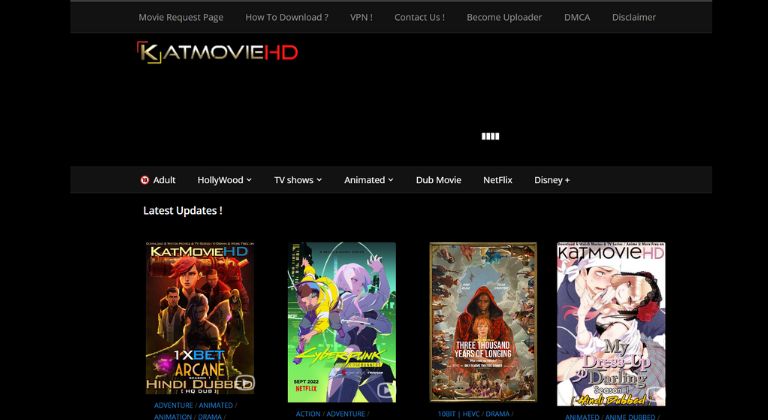Click the loading bars indicator in banner

coord(490,136)
